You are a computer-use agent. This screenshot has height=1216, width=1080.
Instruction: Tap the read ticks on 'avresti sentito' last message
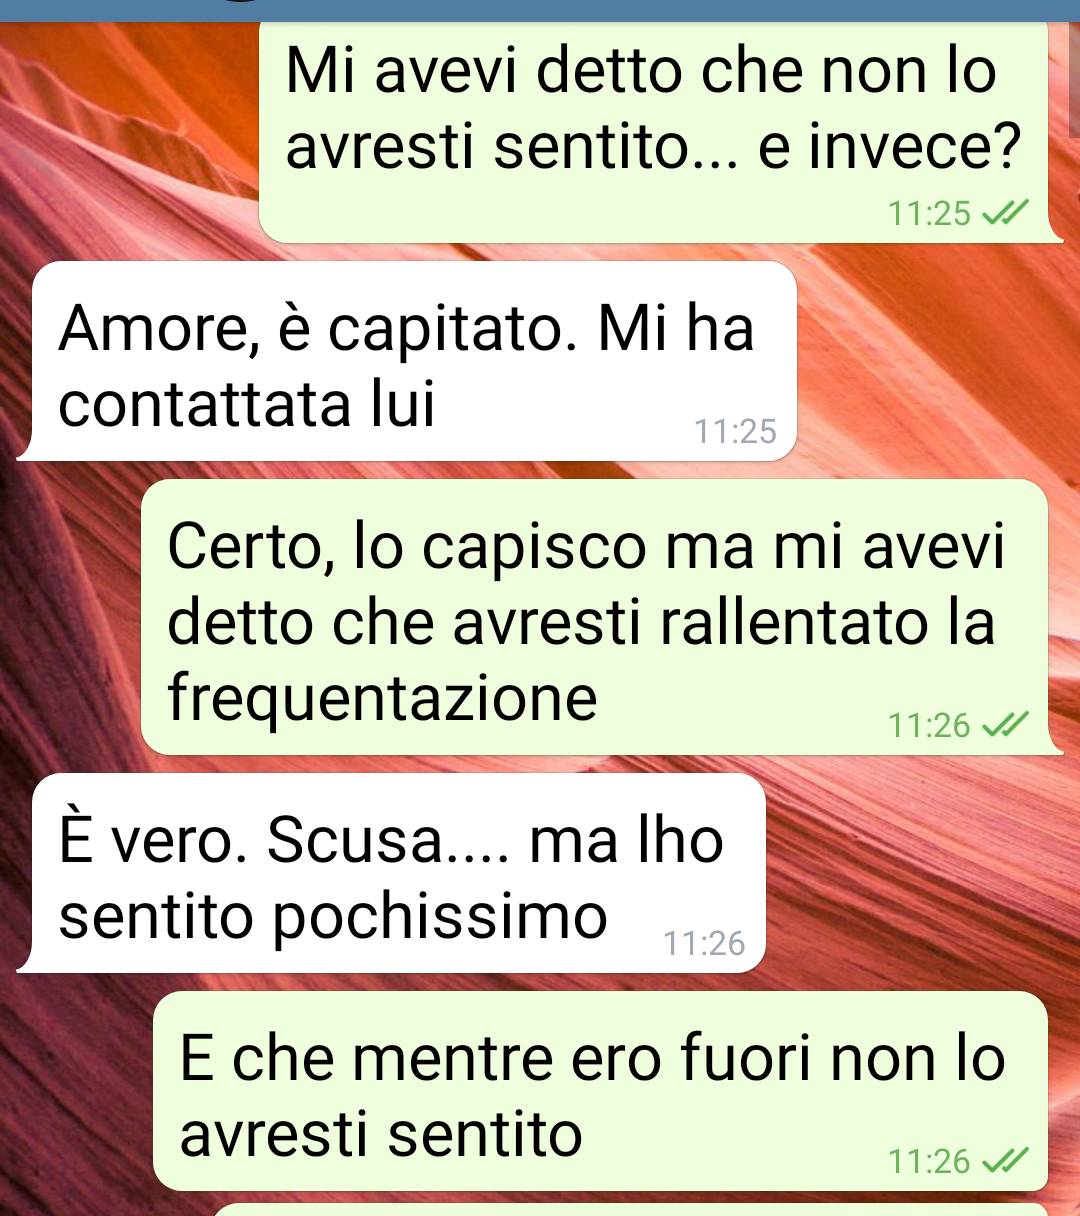(1005, 1160)
